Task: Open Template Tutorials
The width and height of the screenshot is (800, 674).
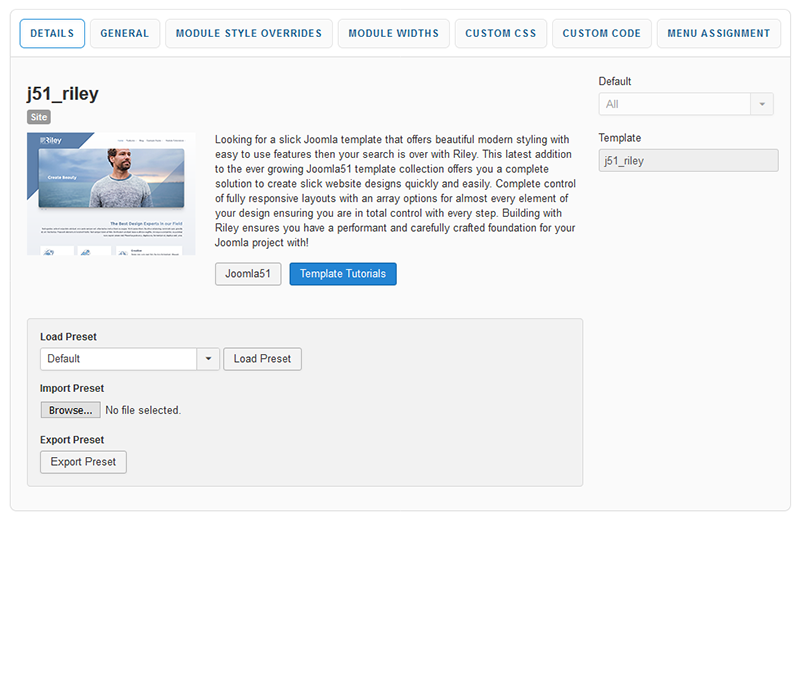Action: (x=343, y=274)
